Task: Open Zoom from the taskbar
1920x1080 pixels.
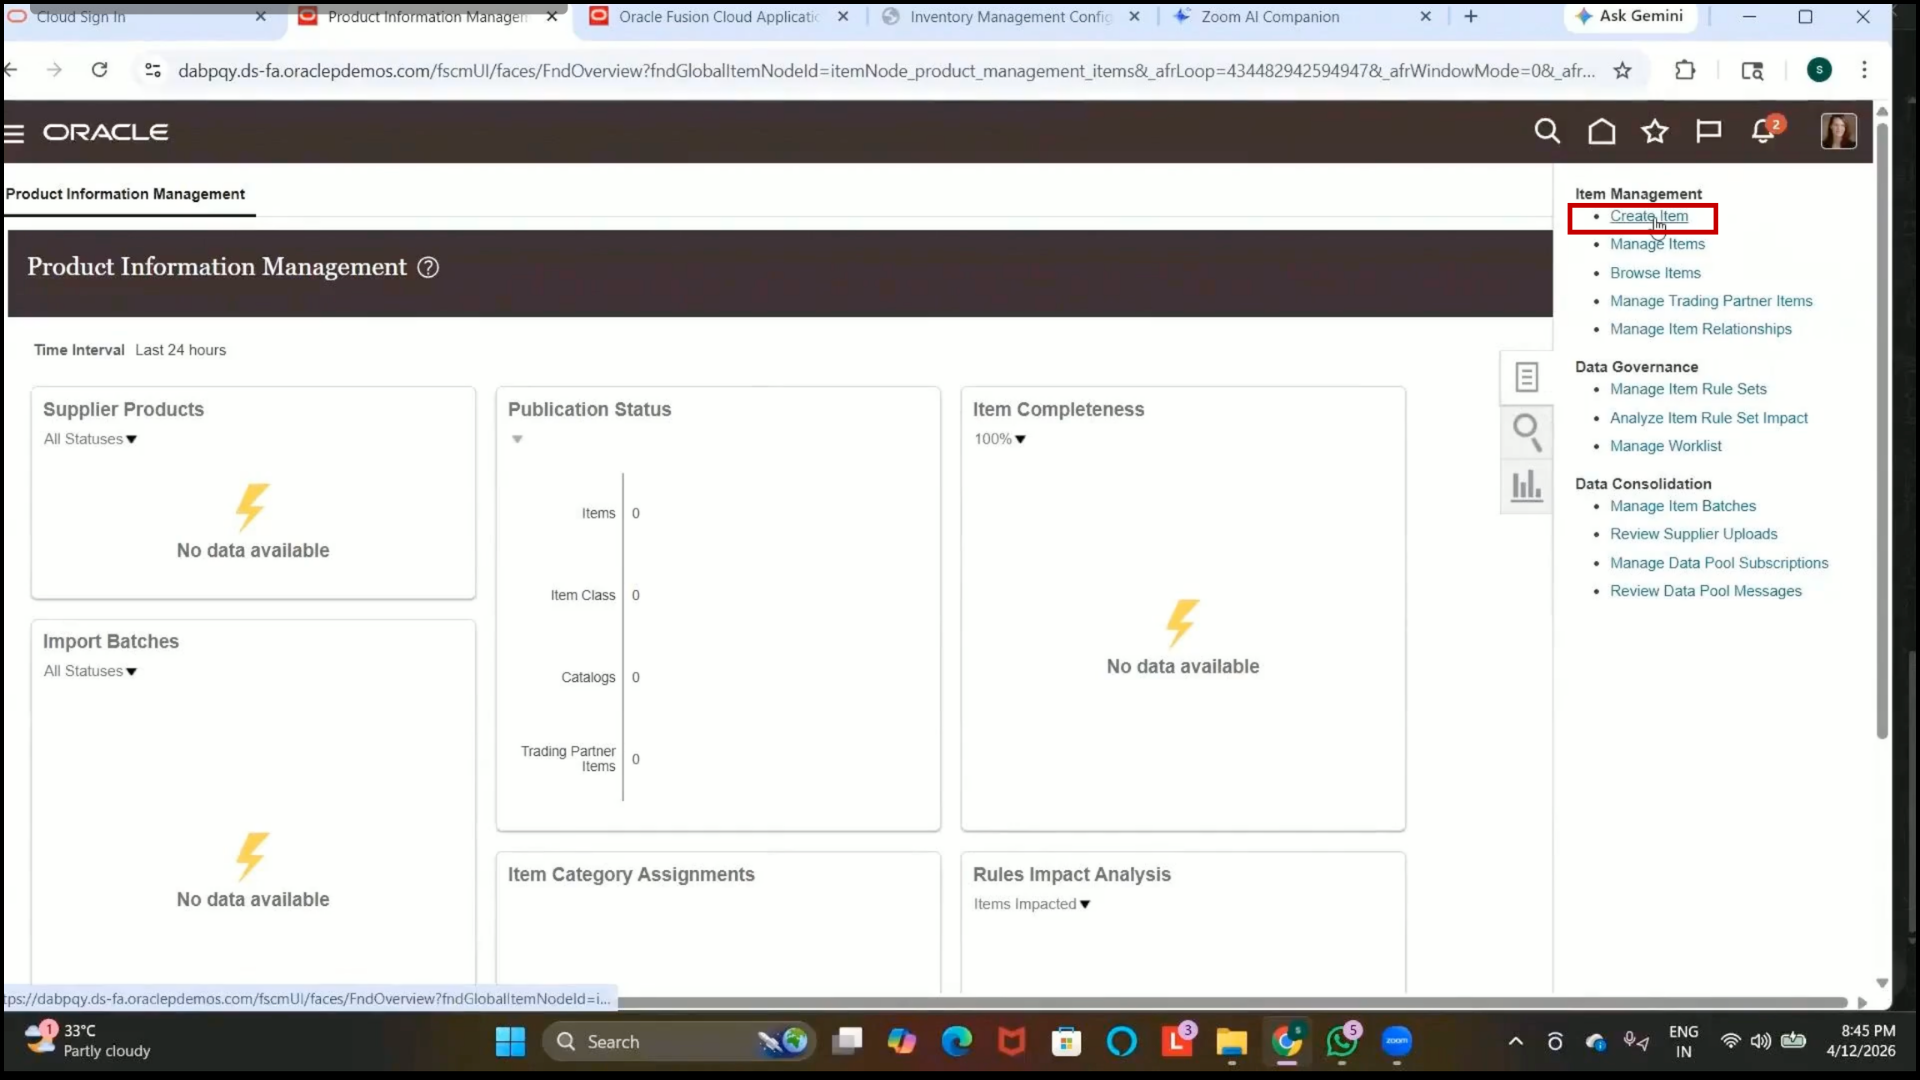Action: 1396,1042
